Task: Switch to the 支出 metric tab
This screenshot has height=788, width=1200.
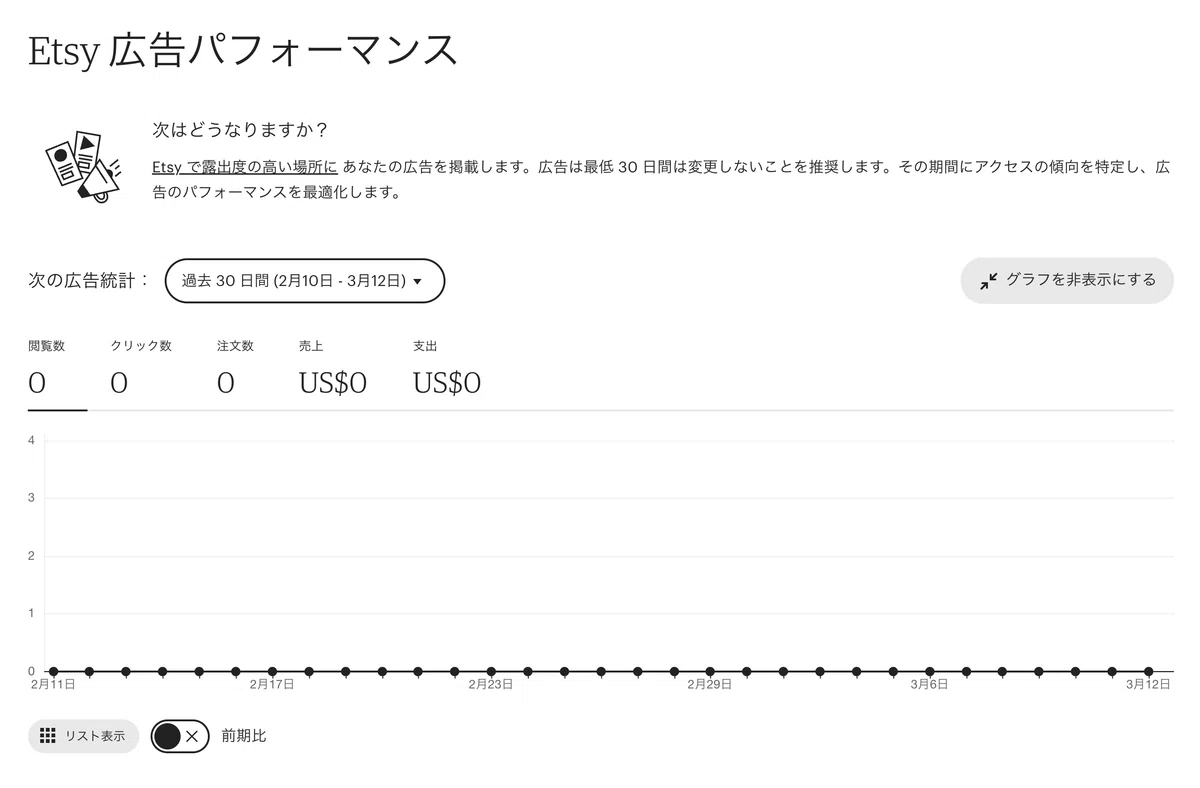Action: [447, 368]
